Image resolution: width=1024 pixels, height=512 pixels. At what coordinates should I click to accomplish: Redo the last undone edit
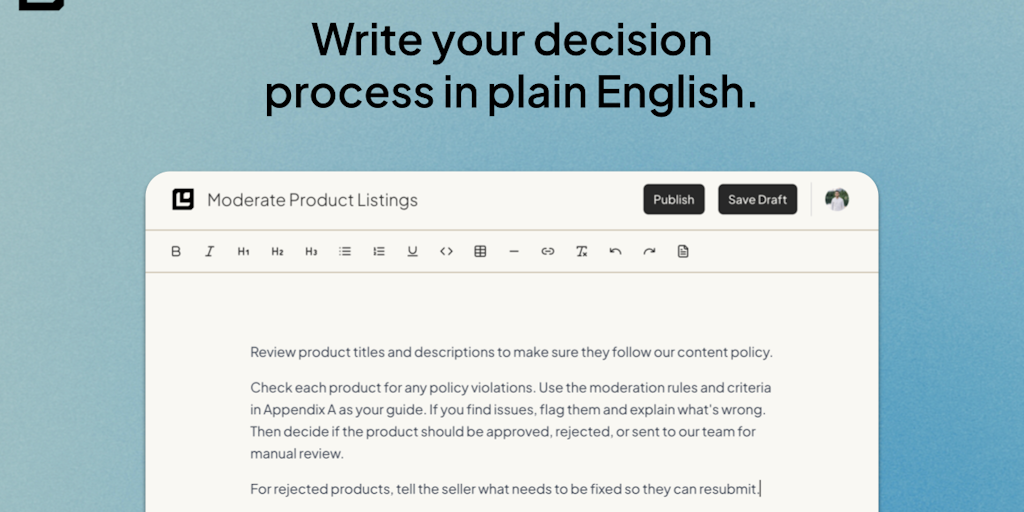(x=649, y=251)
